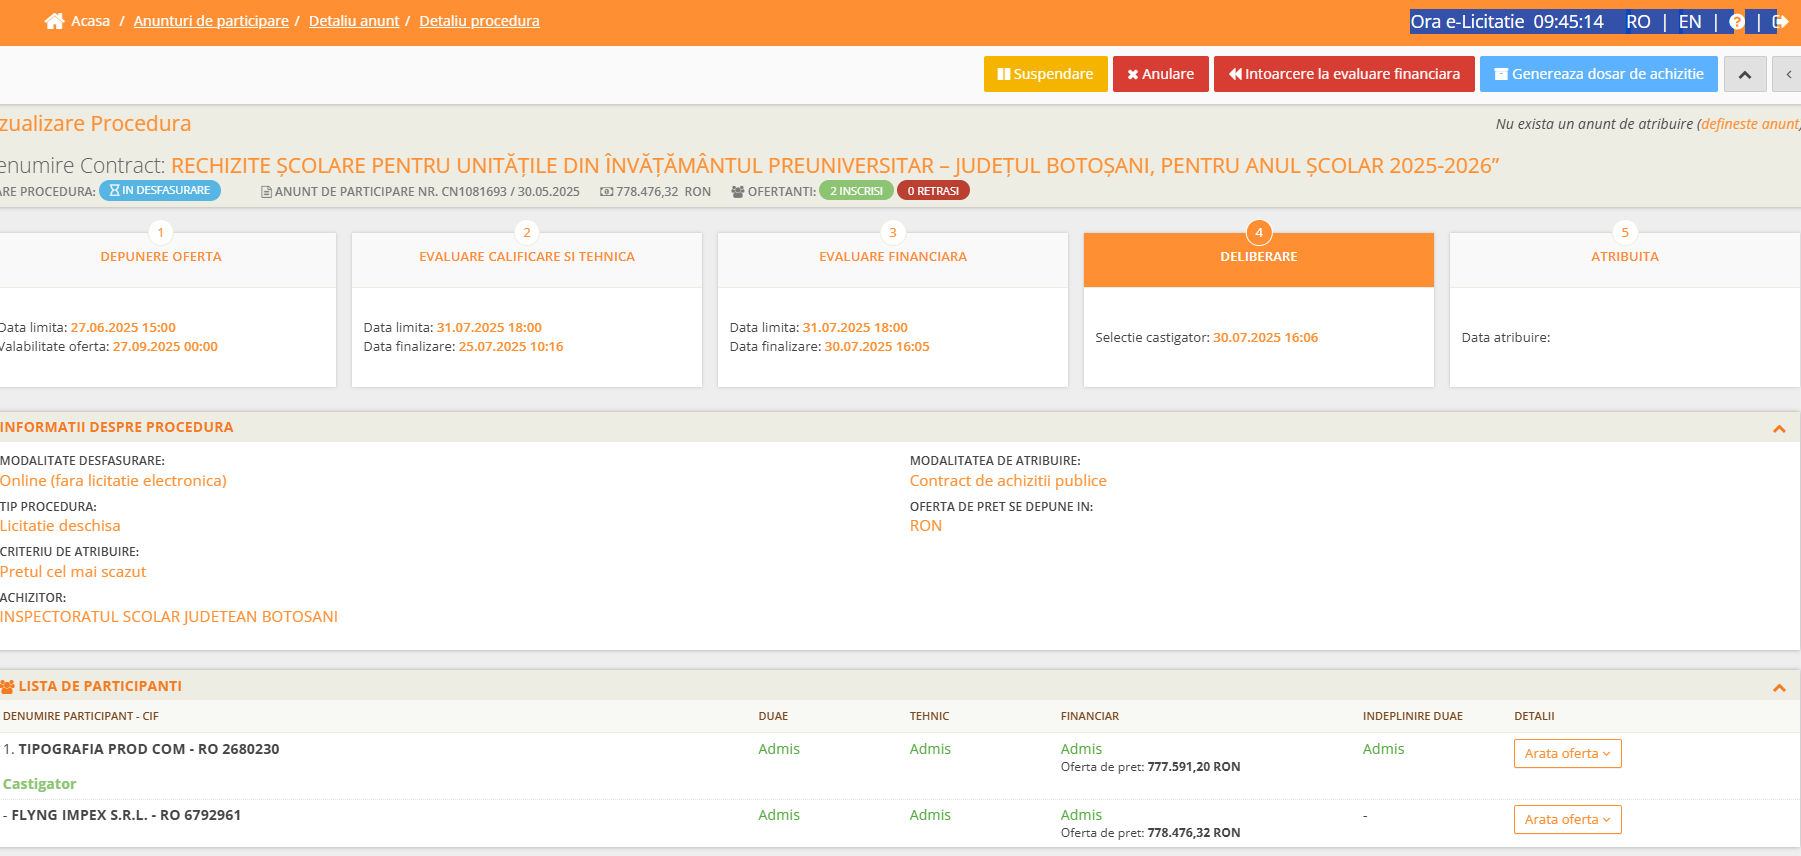Select the Evaluare Calificare si Tehnica step
Viewport: 1801px width, 856px height.
tap(527, 257)
